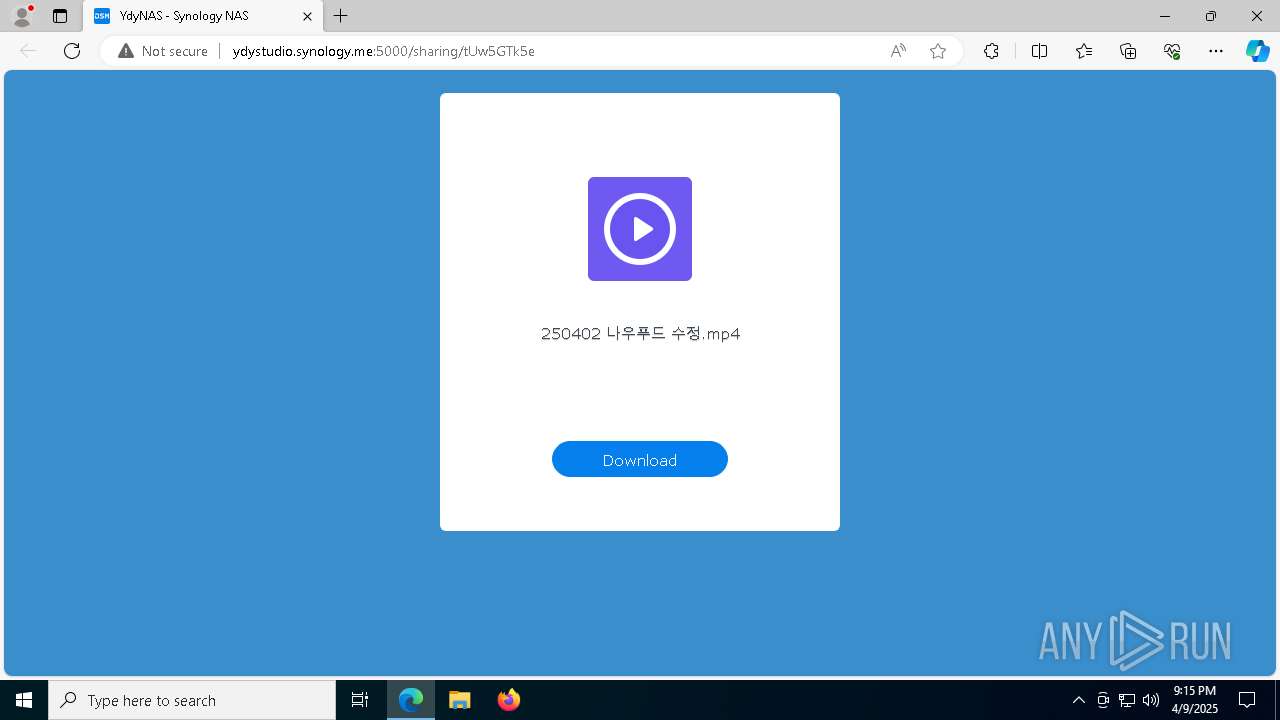The image size is (1280, 720).
Task: Reload the page with the Refresh button
Action: coord(72,51)
